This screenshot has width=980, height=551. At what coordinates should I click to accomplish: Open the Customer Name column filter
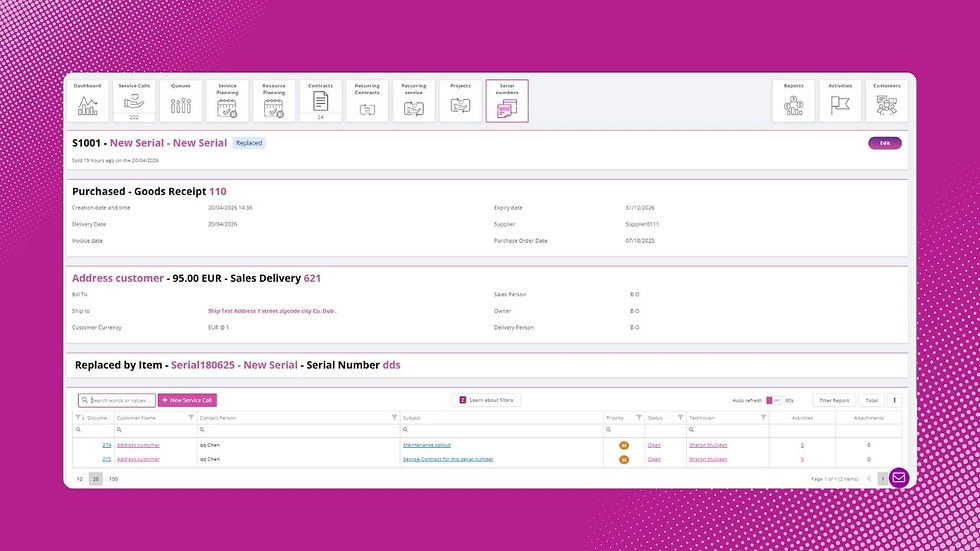191,417
